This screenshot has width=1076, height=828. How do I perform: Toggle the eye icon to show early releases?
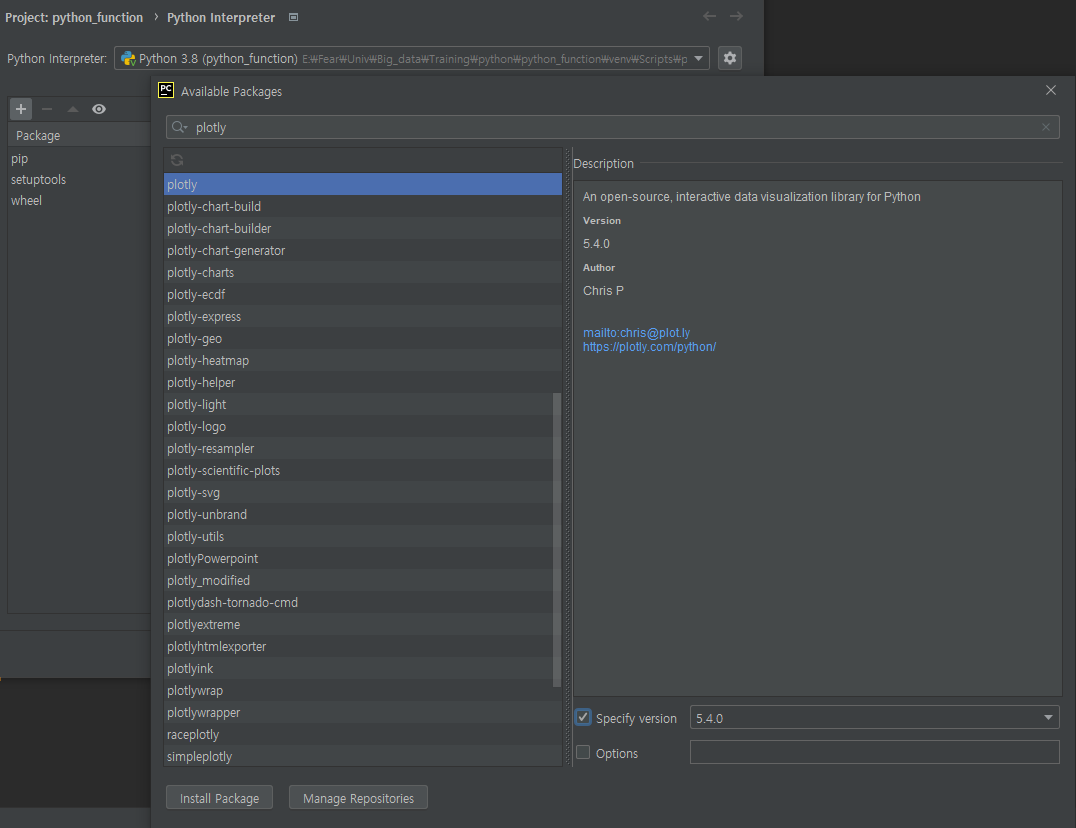click(x=99, y=109)
